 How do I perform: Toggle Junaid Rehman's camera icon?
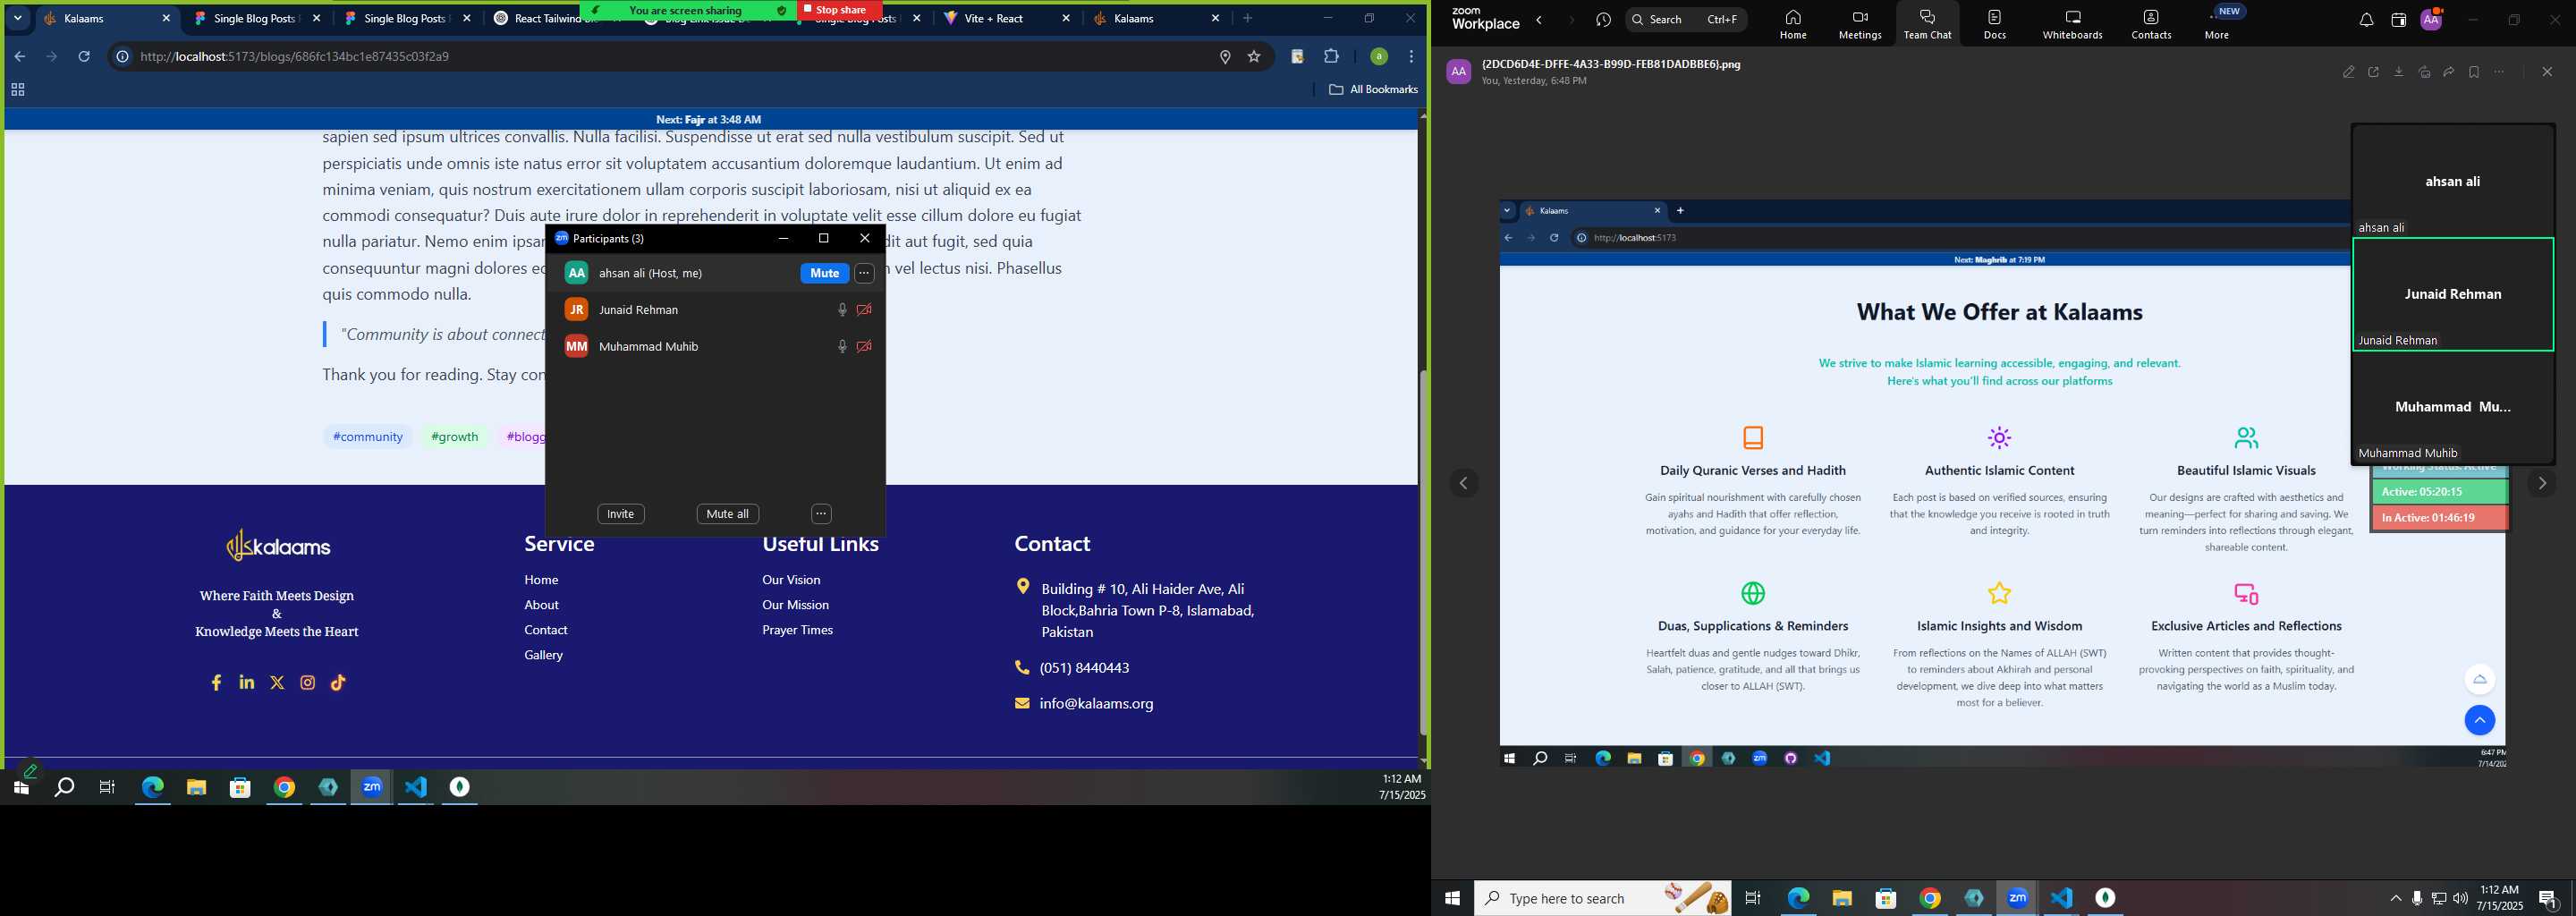[x=864, y=310]
